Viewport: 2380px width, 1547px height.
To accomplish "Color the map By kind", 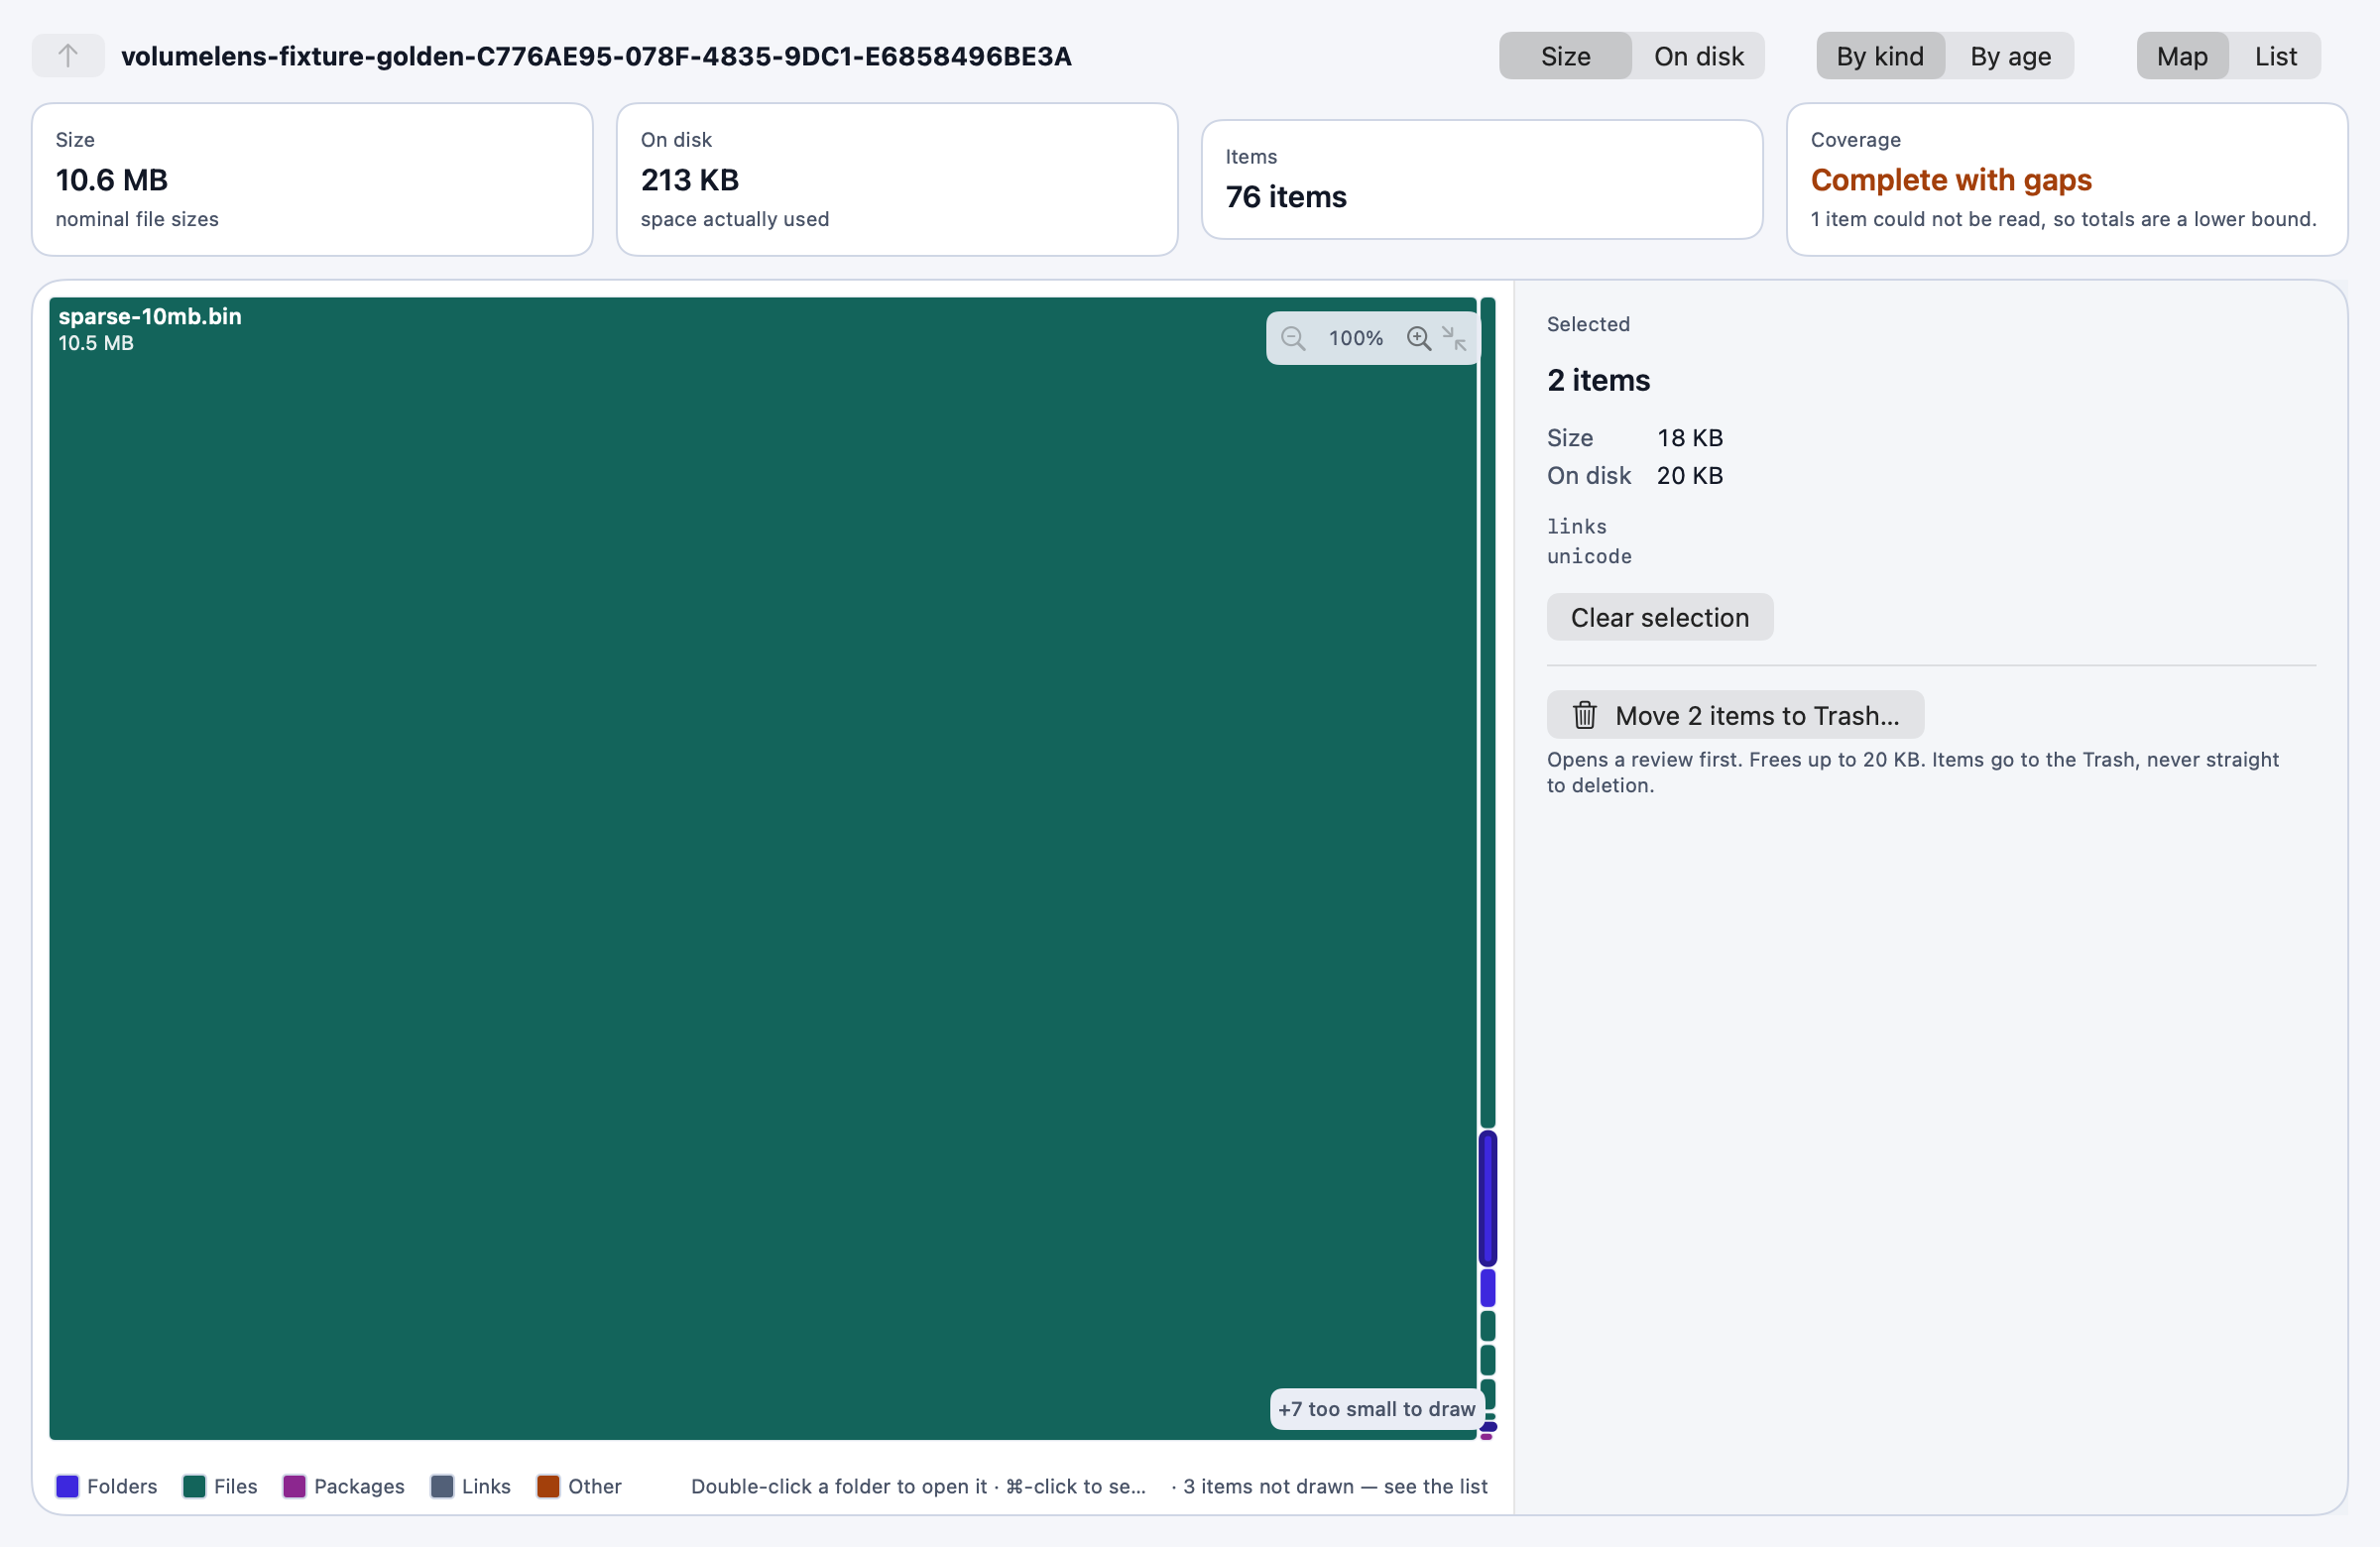I will pos(1880,56).
